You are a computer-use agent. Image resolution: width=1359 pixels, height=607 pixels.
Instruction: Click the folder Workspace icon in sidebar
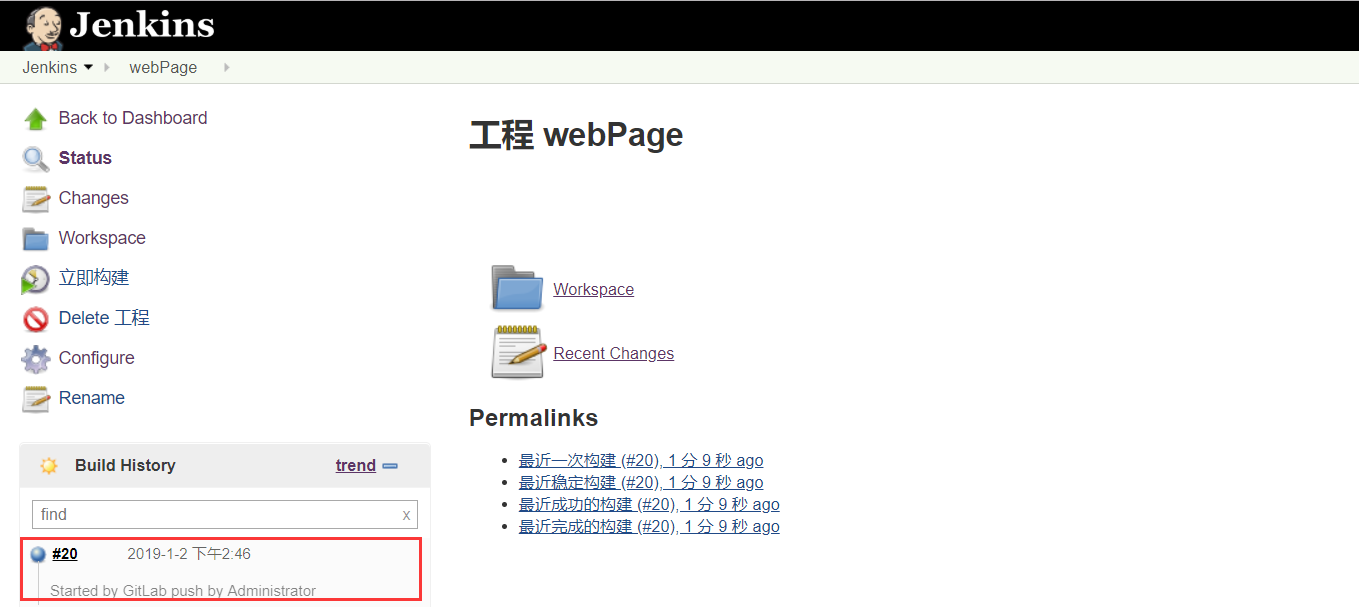pos(36,239)
